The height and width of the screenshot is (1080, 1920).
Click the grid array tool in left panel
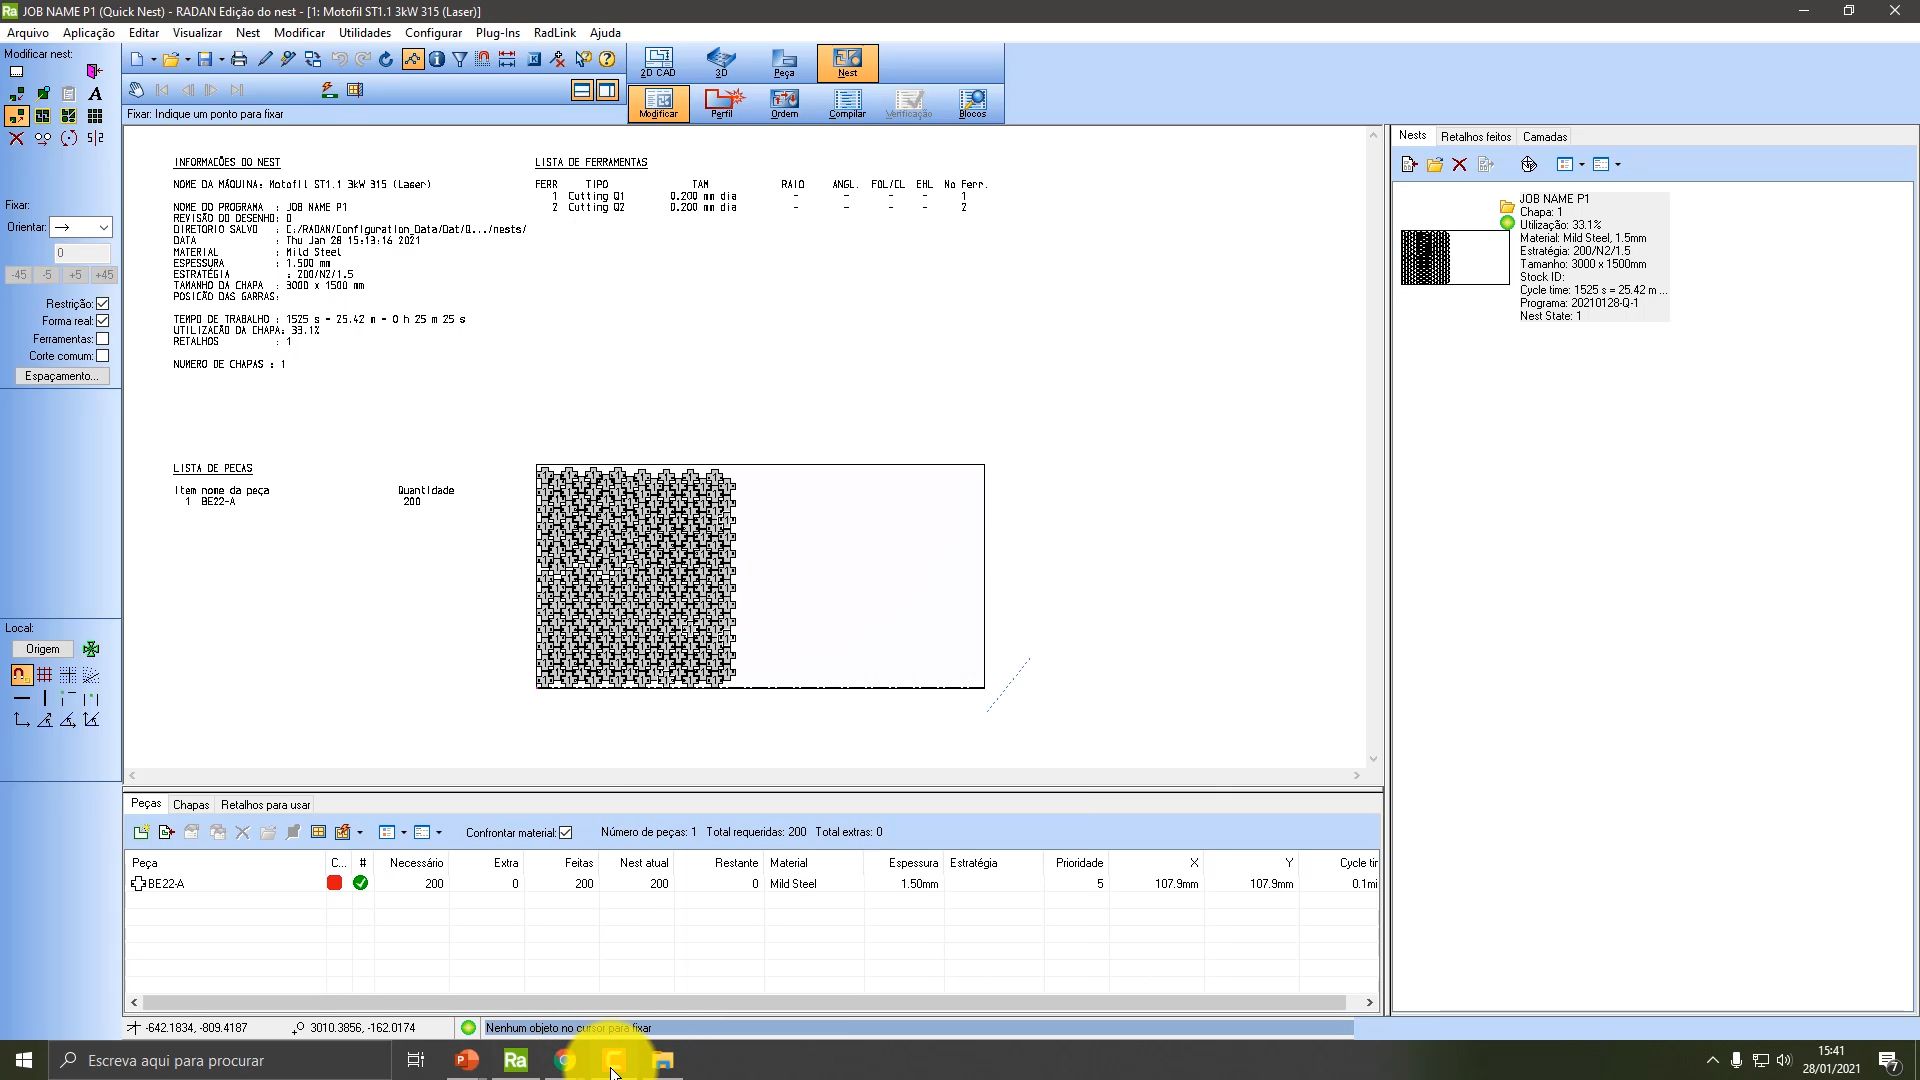coord(95,116)
